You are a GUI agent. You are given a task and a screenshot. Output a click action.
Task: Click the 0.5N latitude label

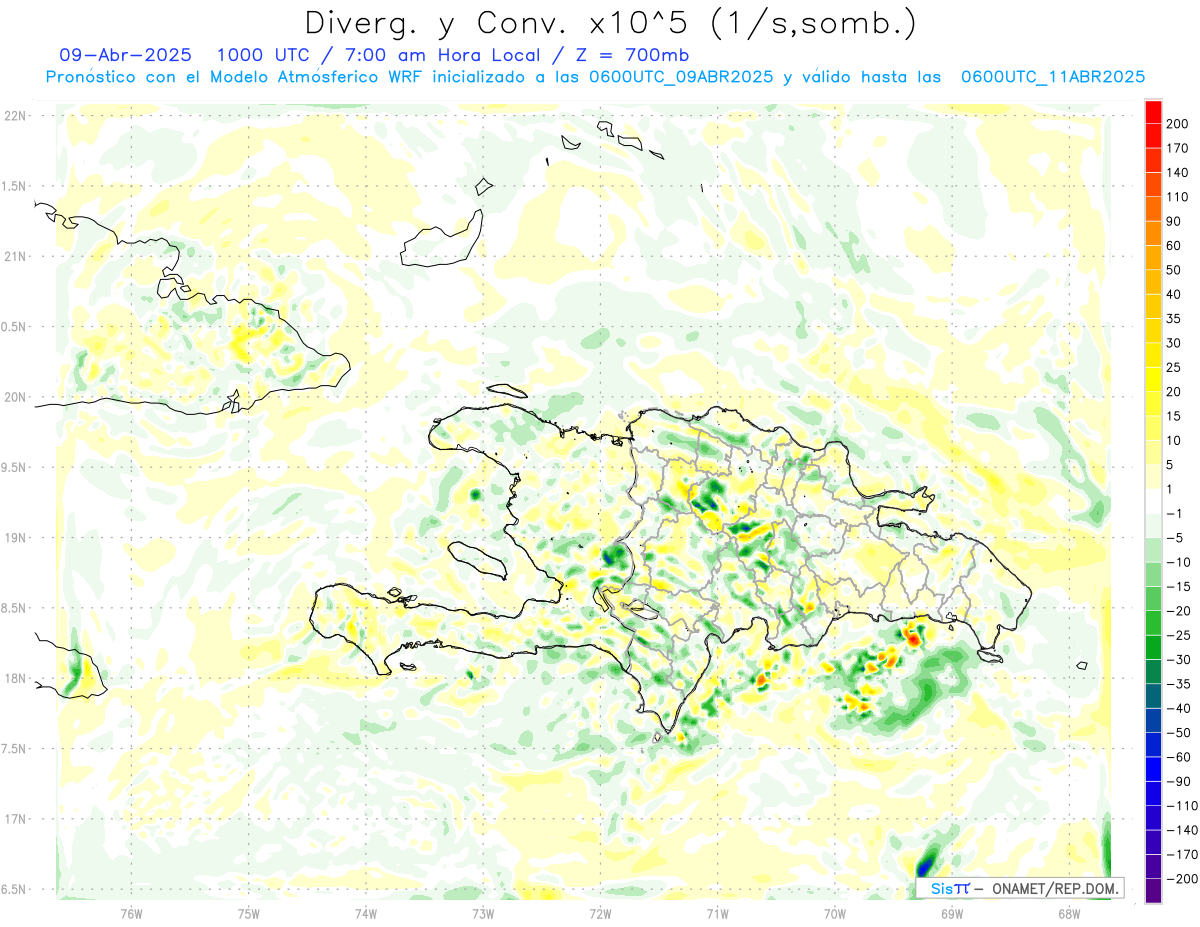[14, 327]
